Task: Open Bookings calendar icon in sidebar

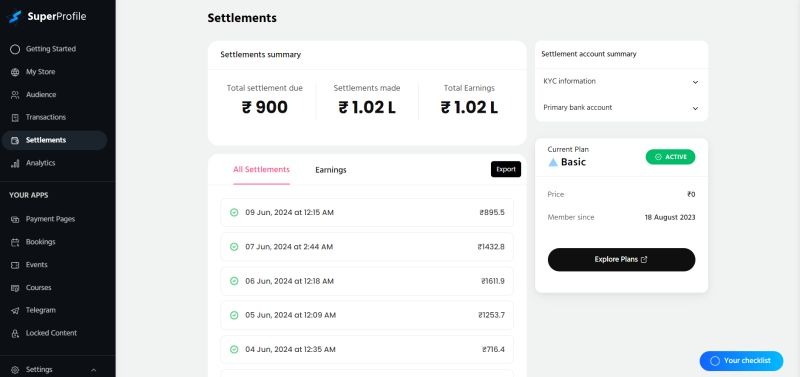Action: (x=15, y=242)
